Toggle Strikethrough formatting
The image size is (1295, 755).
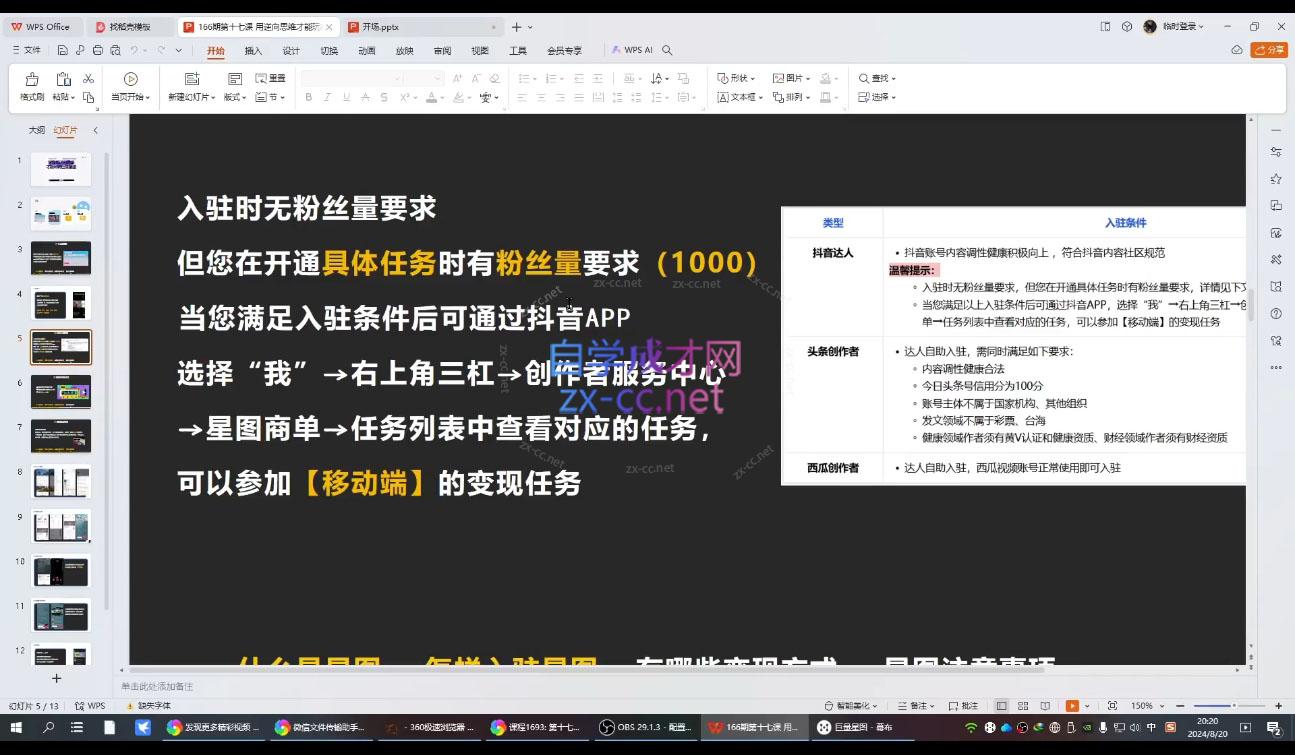(x=365, y=97)
